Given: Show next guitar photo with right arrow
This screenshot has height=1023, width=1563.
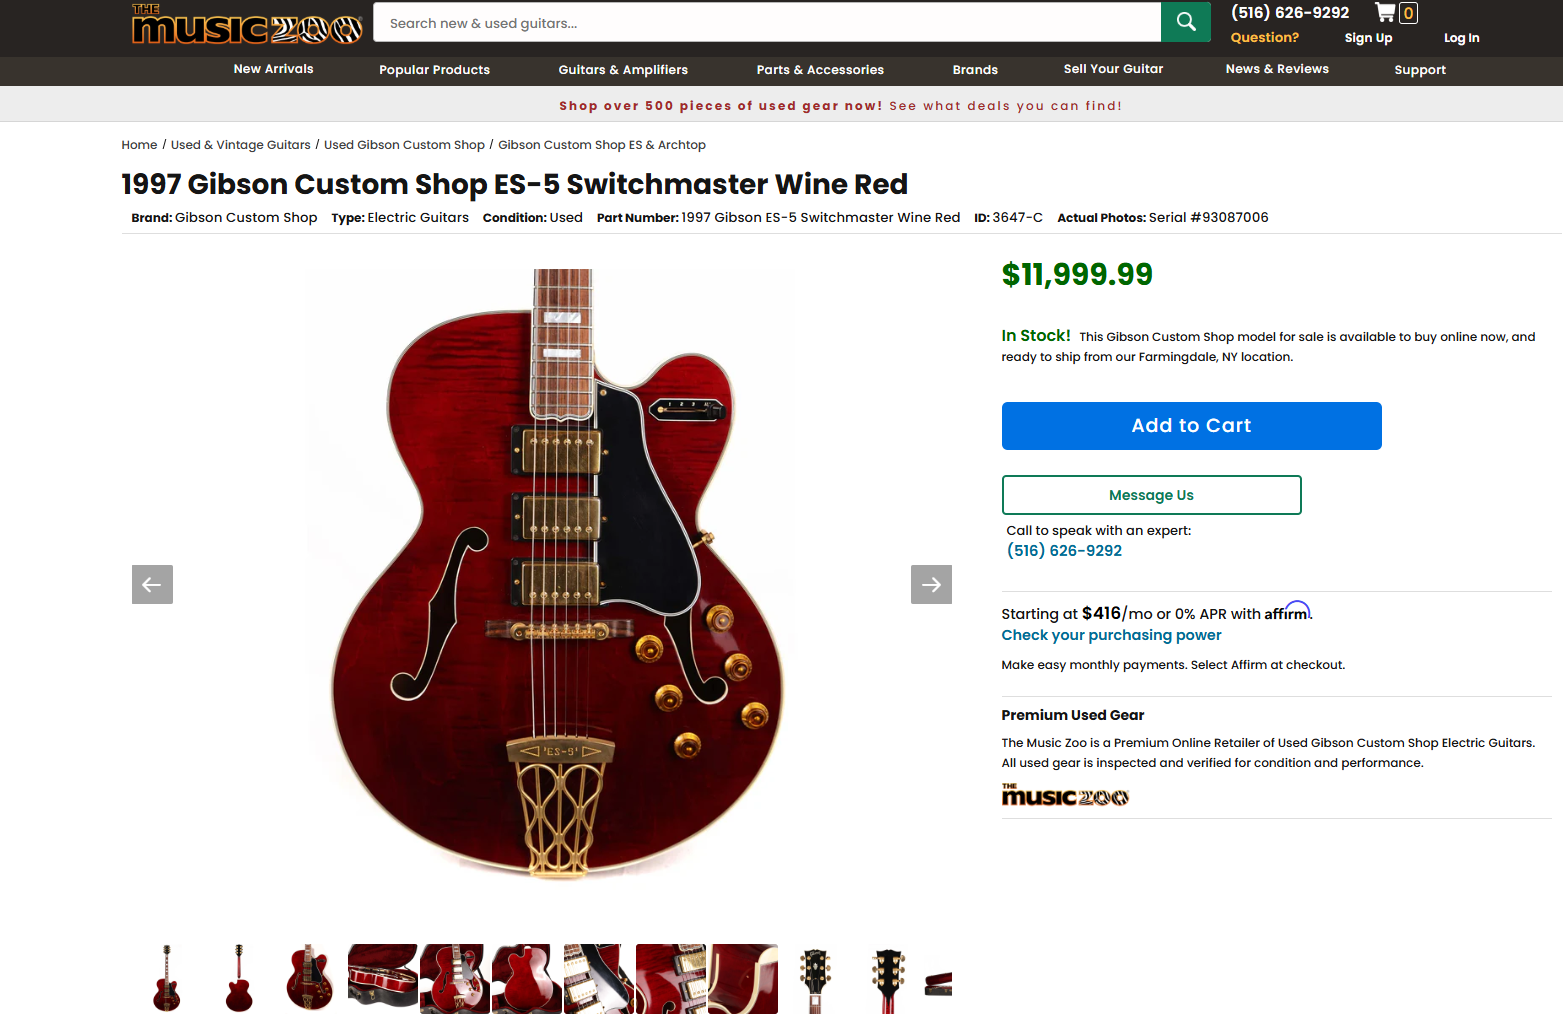Looking at the screenshot, I should [x=931, y=585].
